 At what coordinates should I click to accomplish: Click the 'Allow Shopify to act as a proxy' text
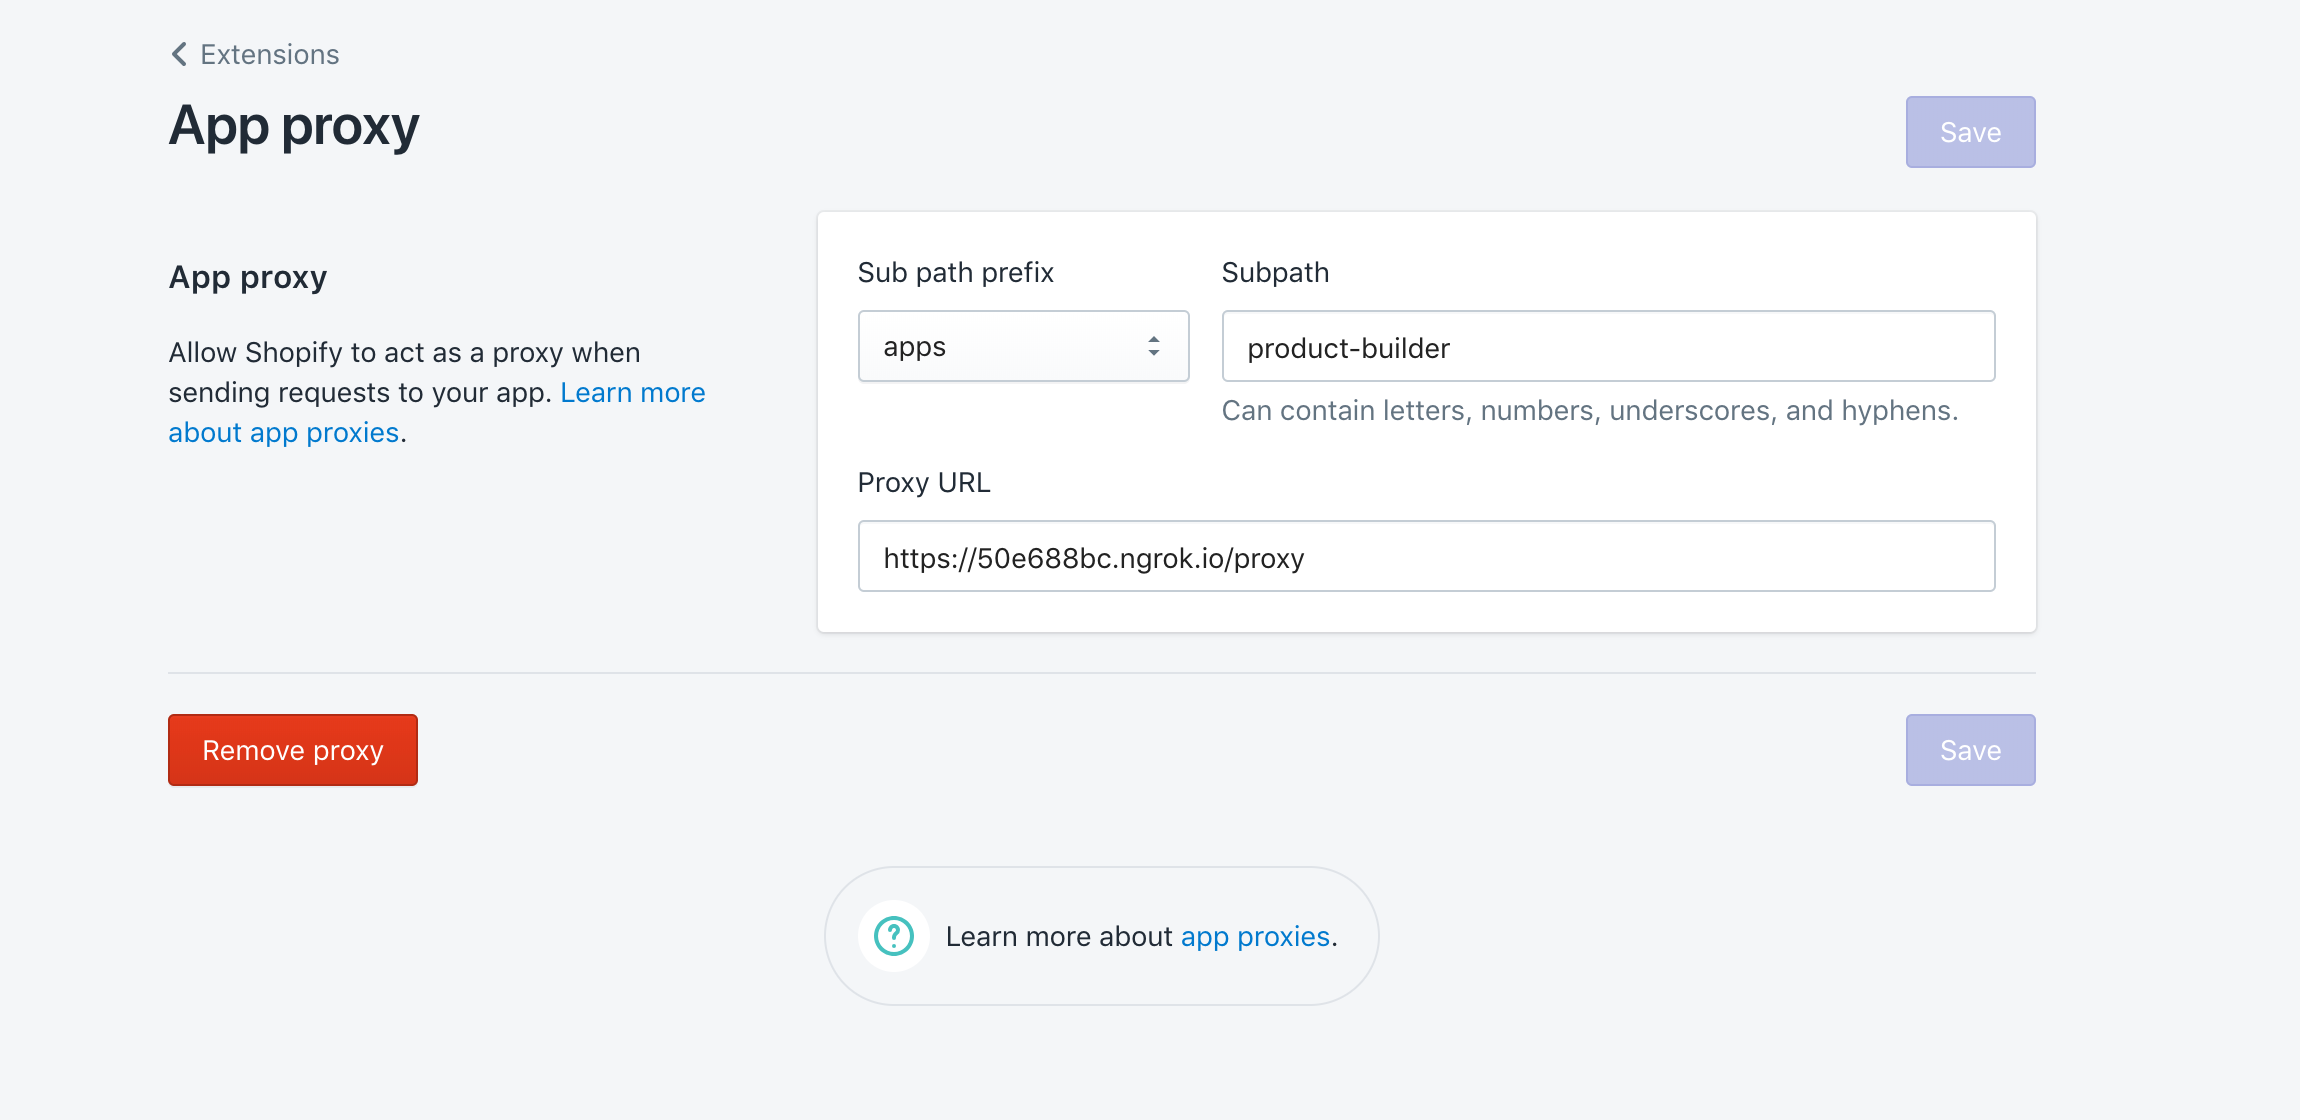404,353
